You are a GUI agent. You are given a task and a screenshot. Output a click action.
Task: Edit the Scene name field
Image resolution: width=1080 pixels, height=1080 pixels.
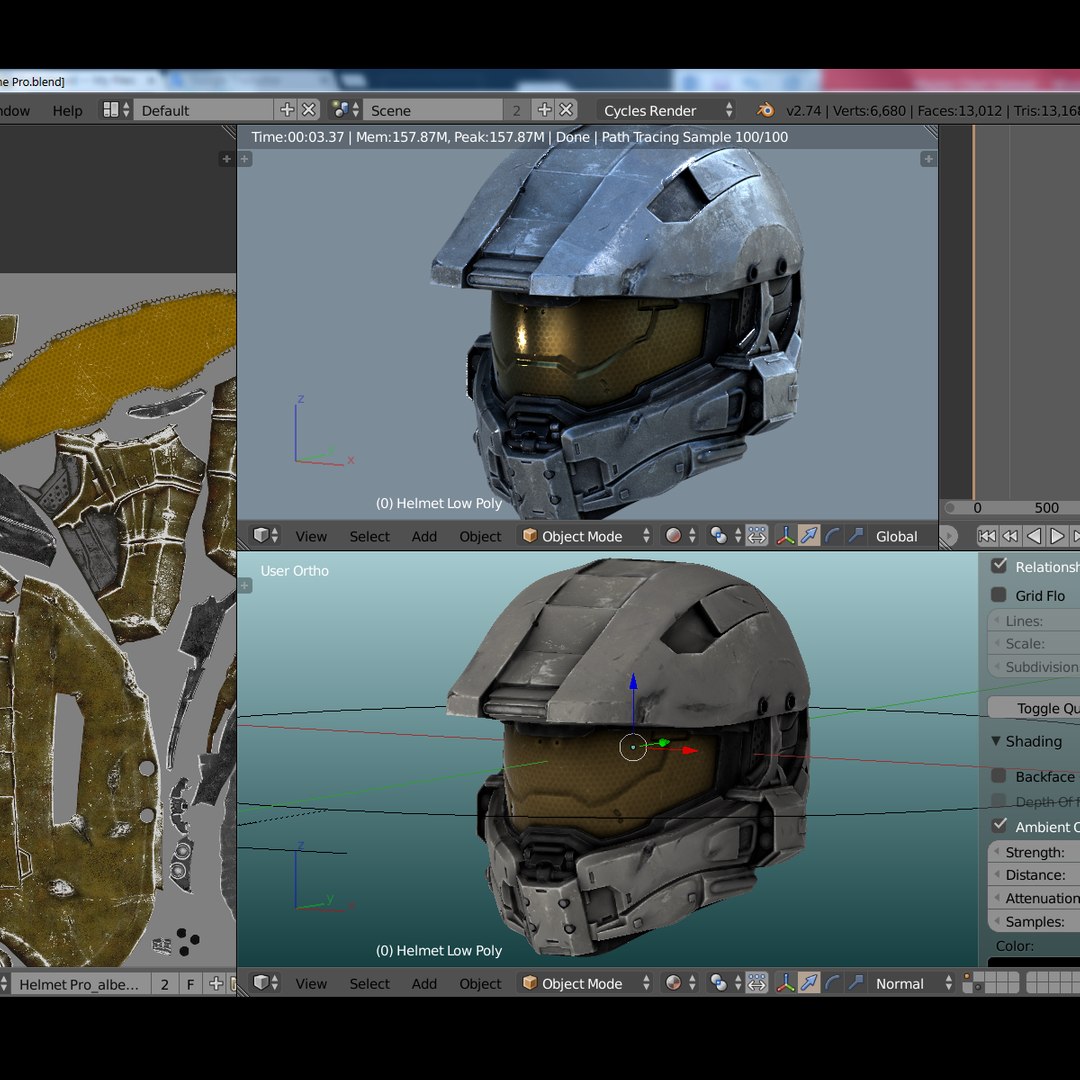(x=433, y=110)
